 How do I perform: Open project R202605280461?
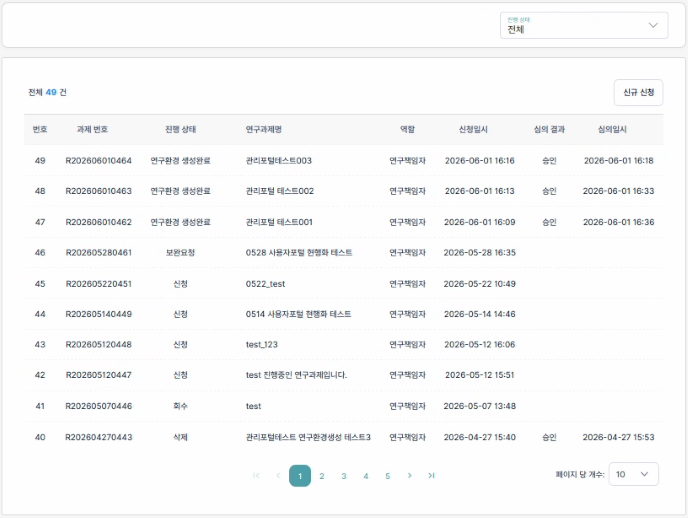coord(99,253)
